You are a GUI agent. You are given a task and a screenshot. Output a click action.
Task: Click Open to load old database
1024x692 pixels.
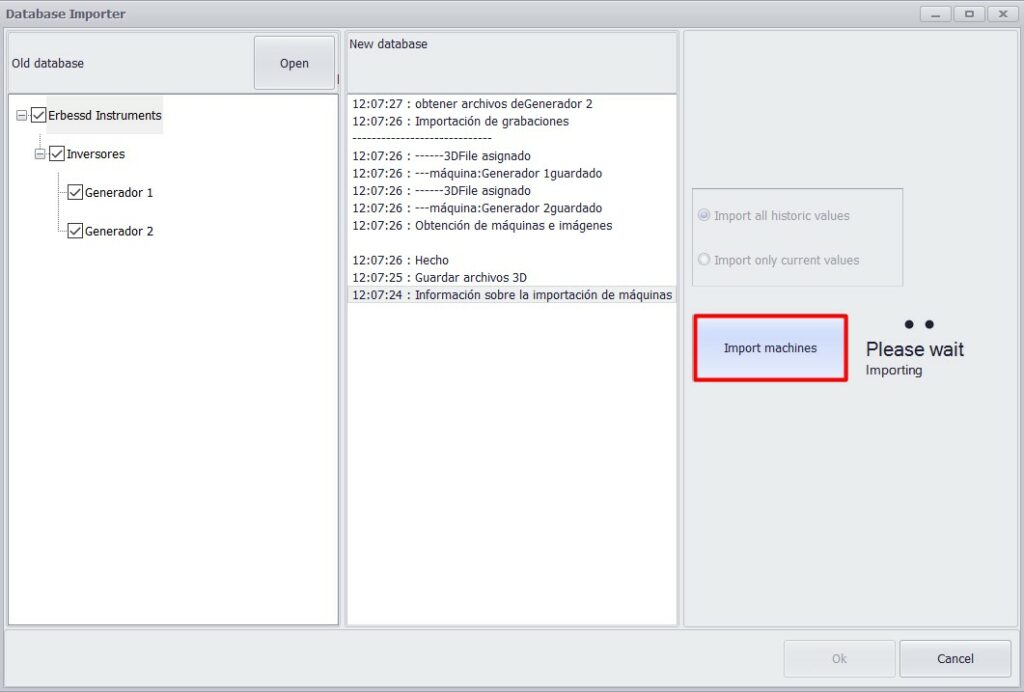pyautogui.click(x=294, y=63)
